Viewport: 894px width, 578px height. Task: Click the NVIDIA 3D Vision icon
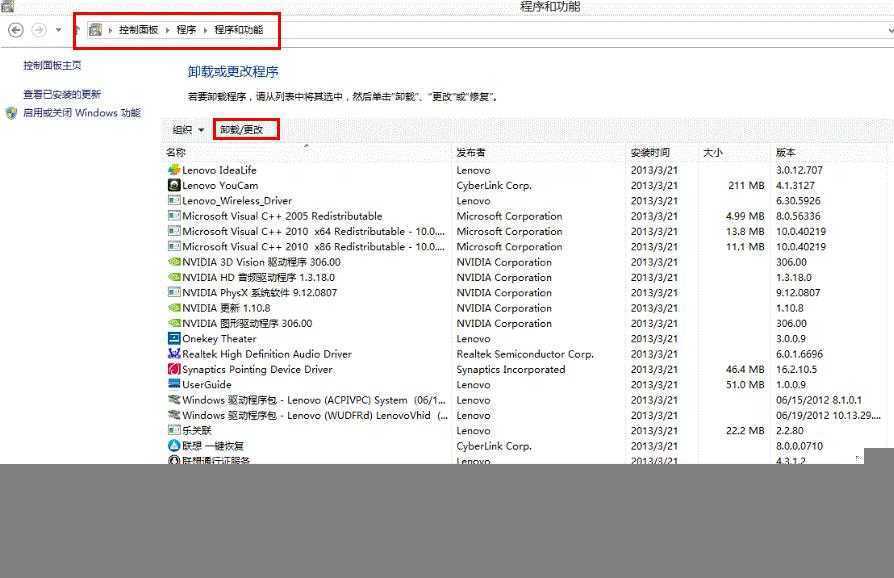(174, 262)
